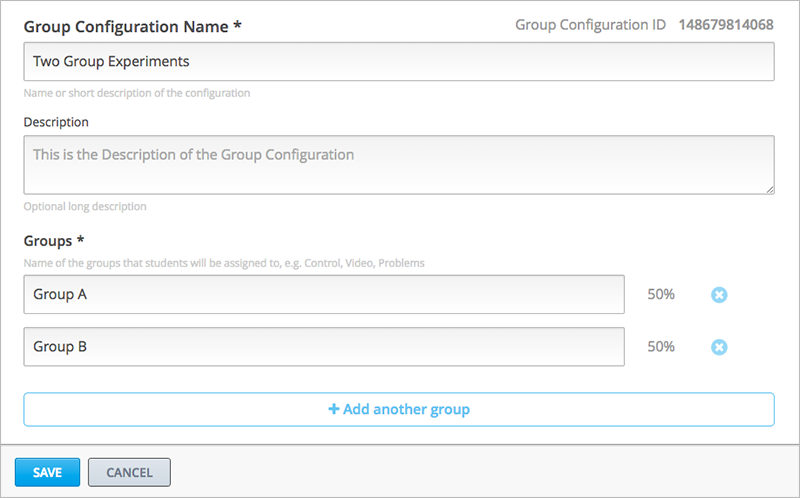Cancel the group configuration form
The image size is (800, 498).
point(129,472)
